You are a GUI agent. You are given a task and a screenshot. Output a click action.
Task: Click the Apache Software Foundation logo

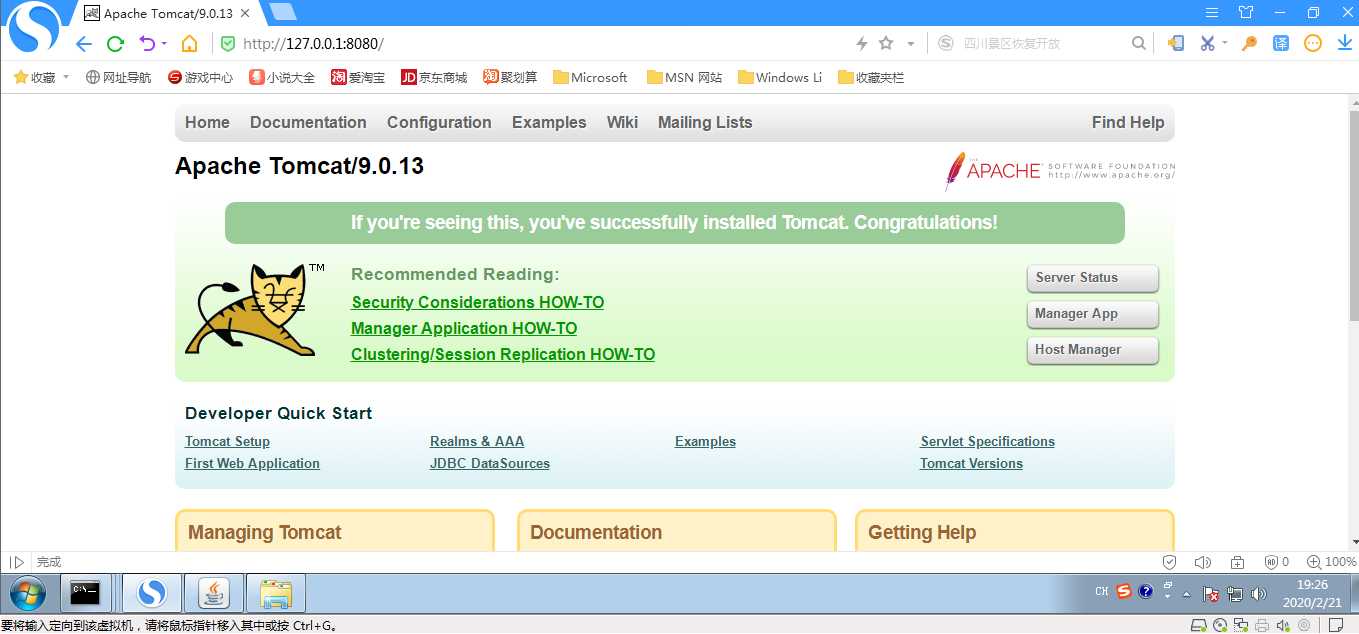[x=1060, y=171]
